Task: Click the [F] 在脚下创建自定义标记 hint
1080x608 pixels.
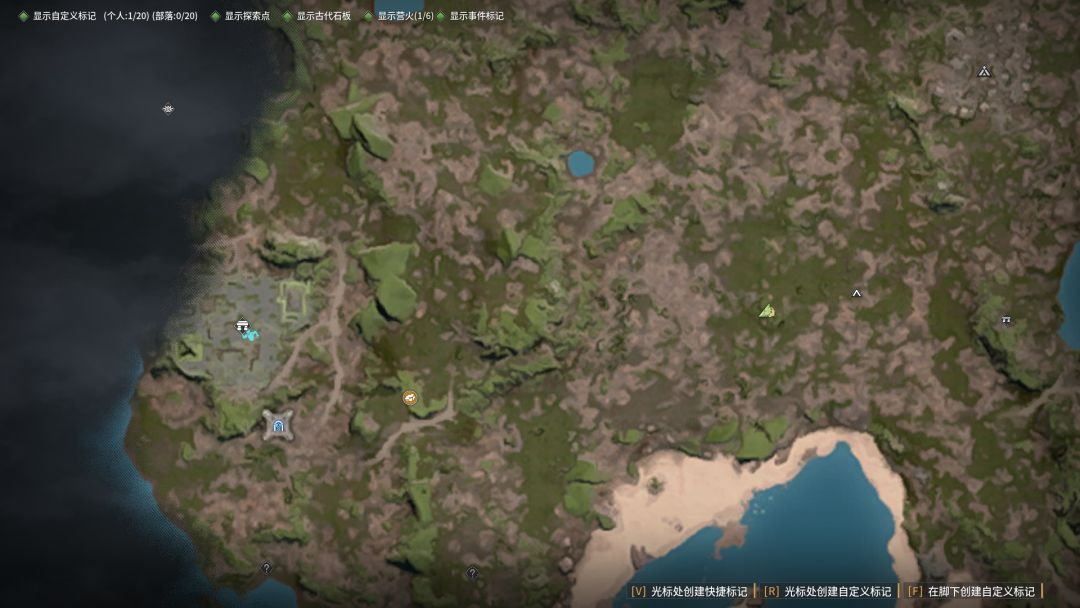Action: tap(971, 591)
